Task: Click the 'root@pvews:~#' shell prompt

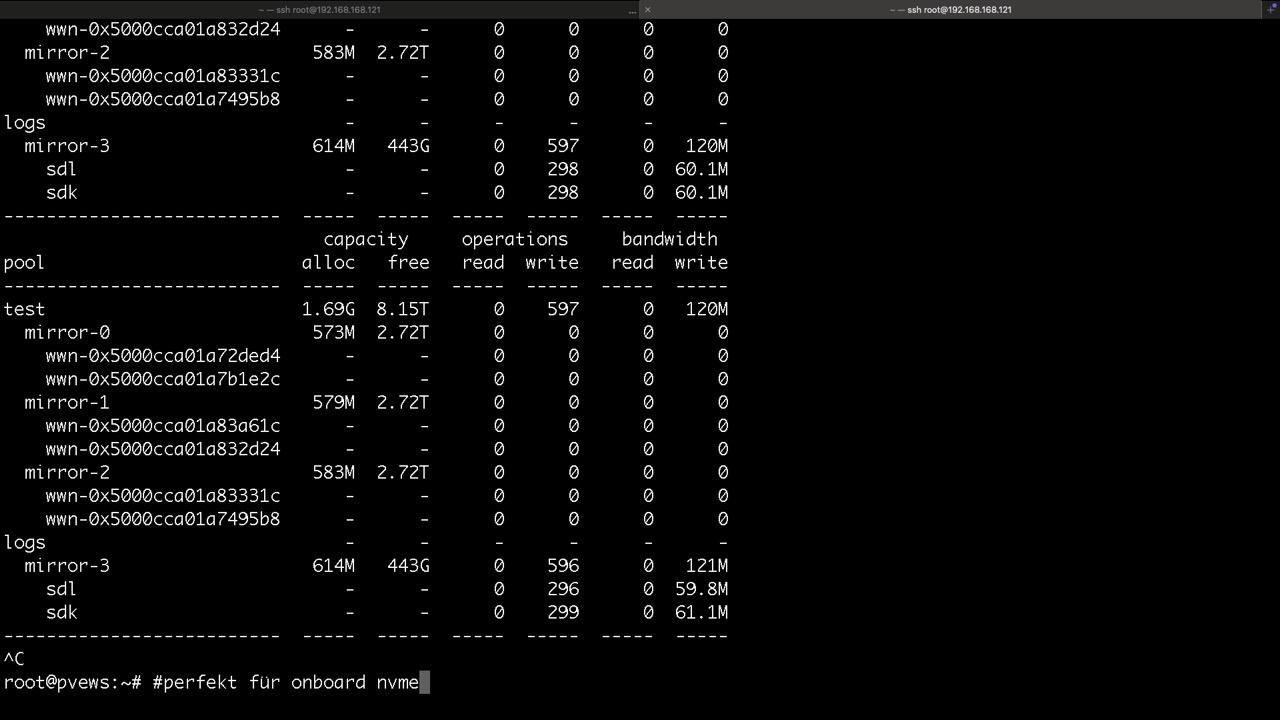Action: click(72, 682)
